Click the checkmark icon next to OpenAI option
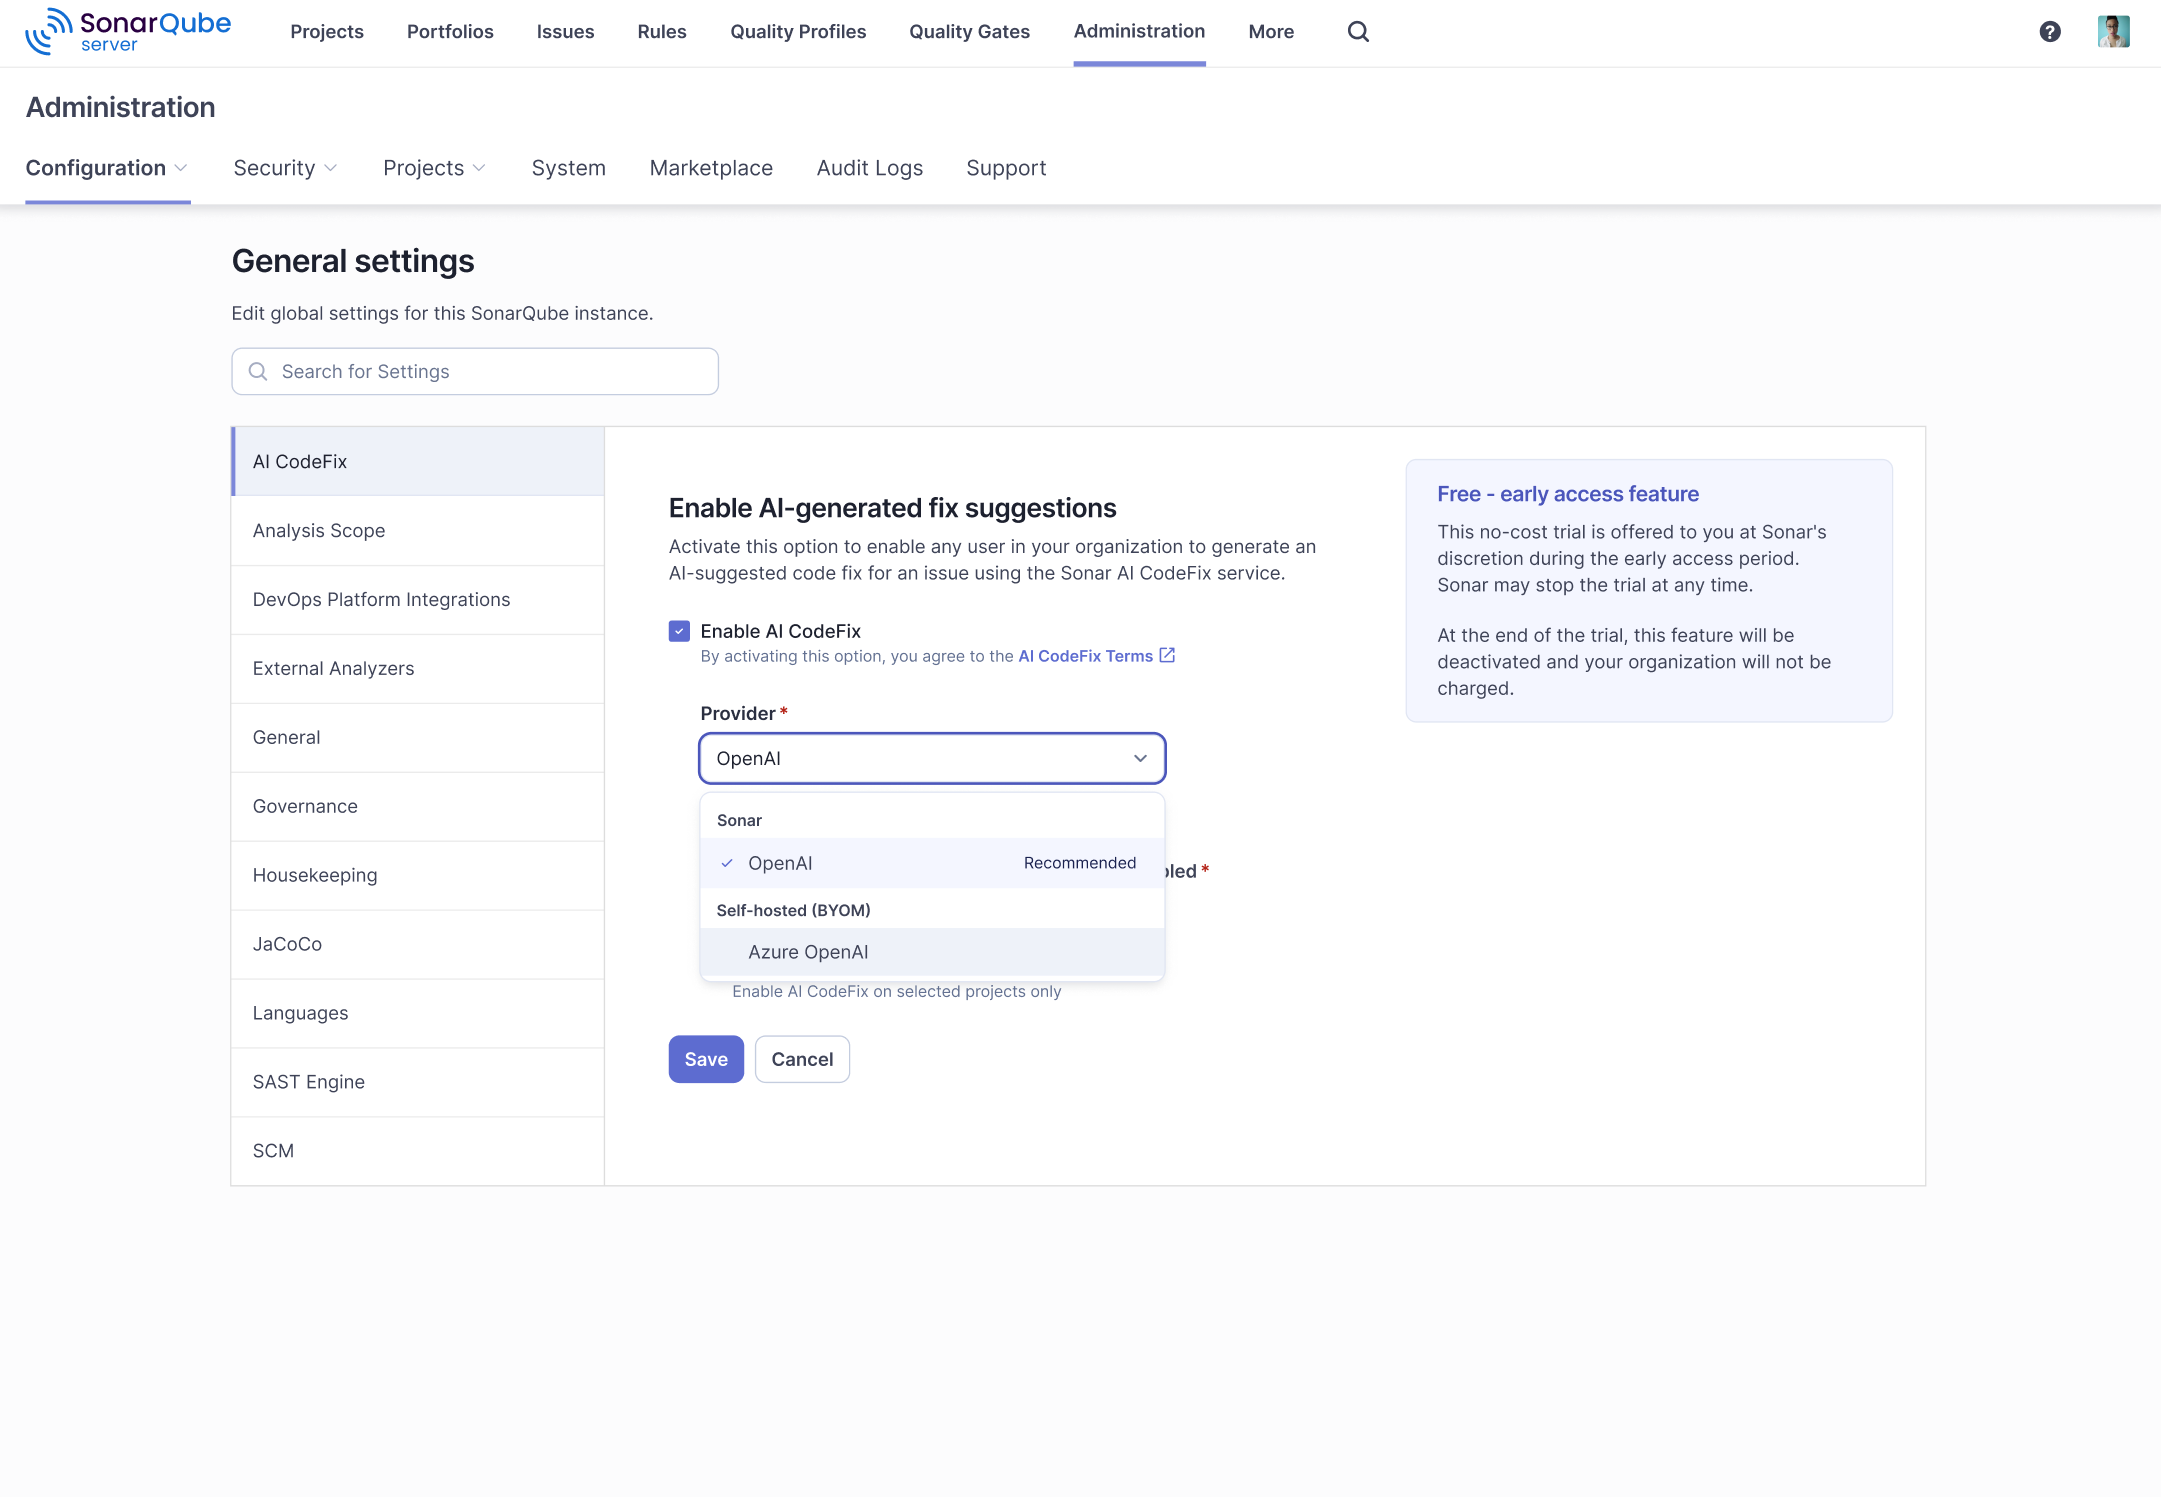Viewport: 2161px width, 1497px height. [727, 863]
